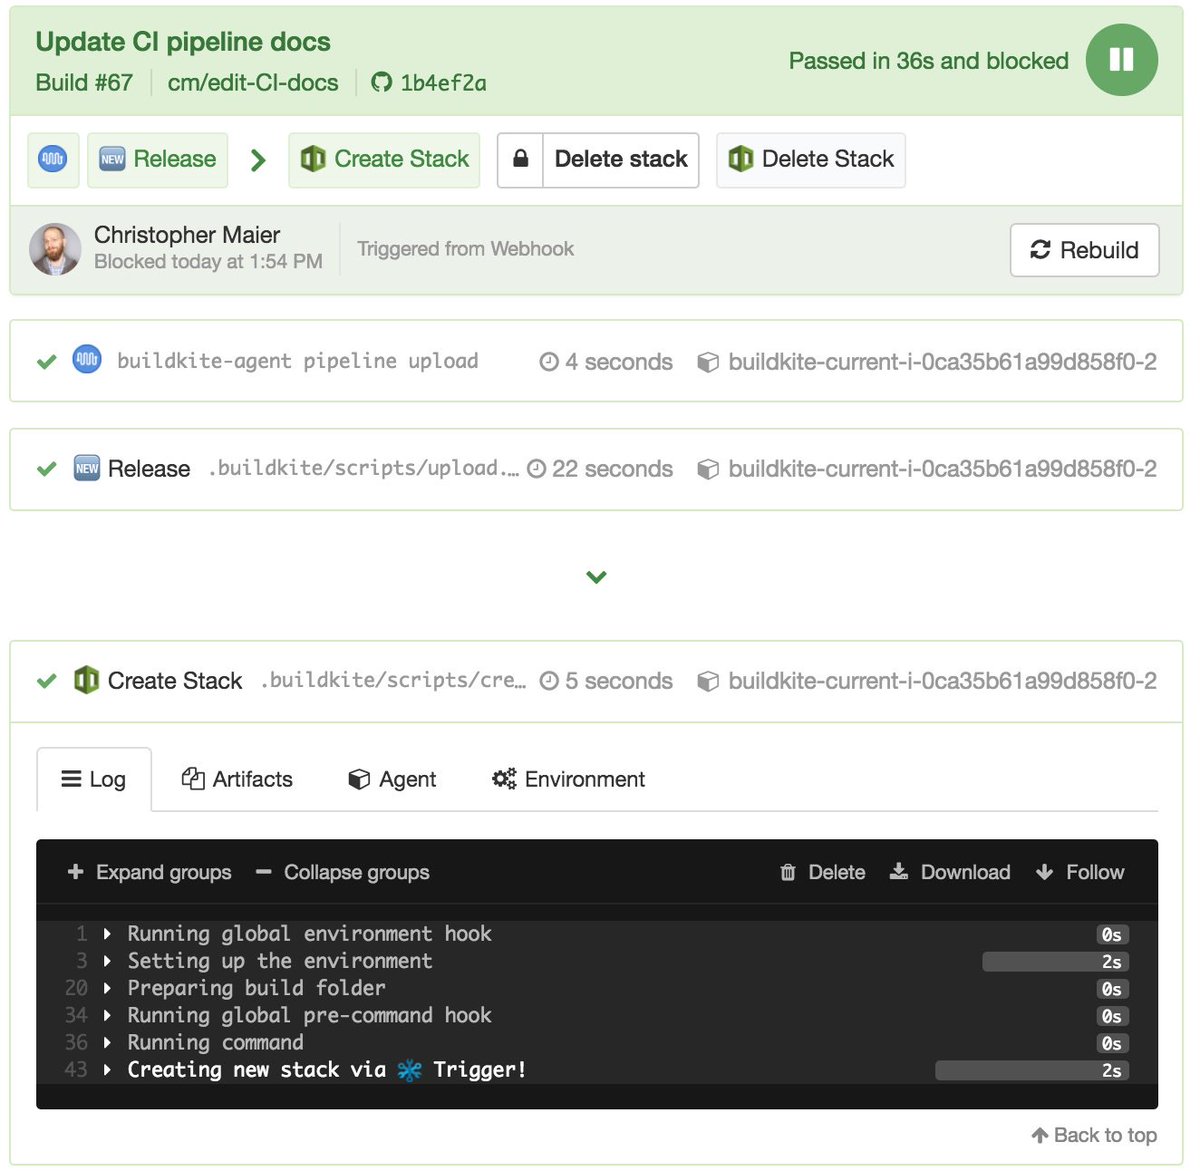Switch to the Environment tab
The width and height of the screenshot is (1200, 1171).
(568, 779)
